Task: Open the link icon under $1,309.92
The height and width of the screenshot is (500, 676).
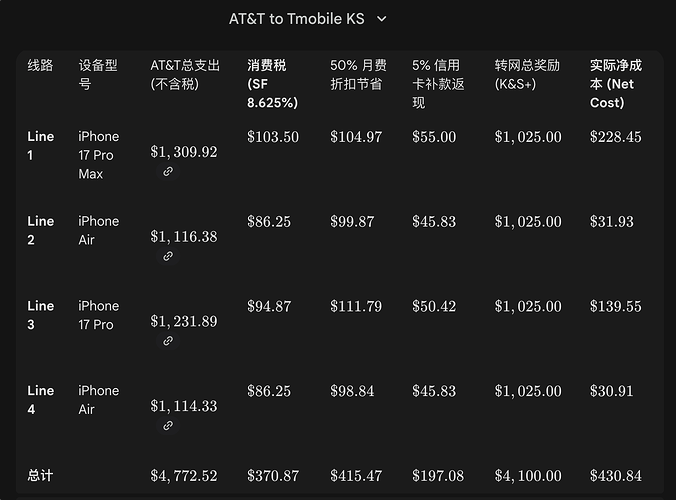Action: tap(168, 172)
